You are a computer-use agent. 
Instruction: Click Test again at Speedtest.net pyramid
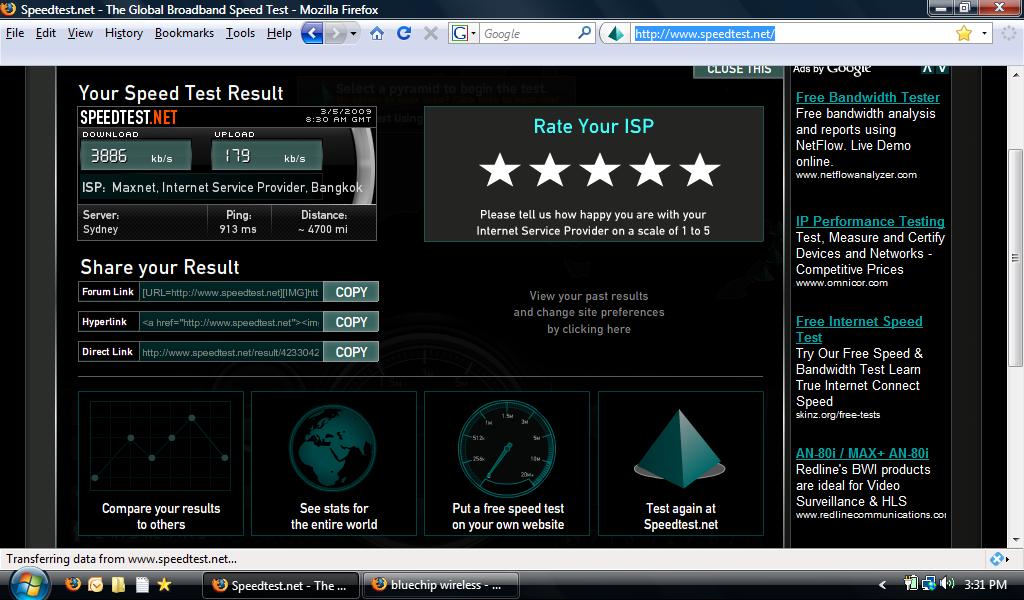point(680,464)
